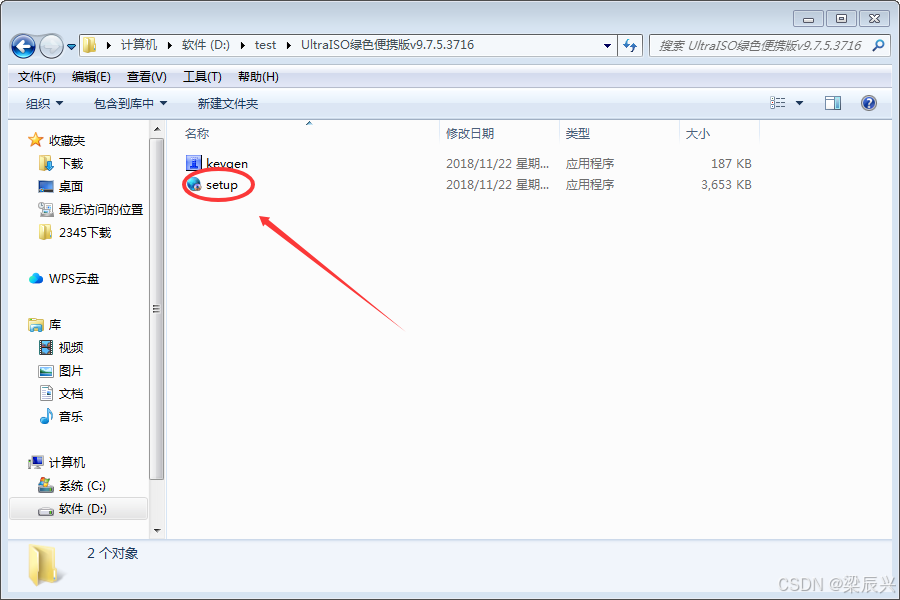The width and height of the screenshot is (900, 600).
Task: Open 桌面 in the navigation pane
Action: coord(71,187)
